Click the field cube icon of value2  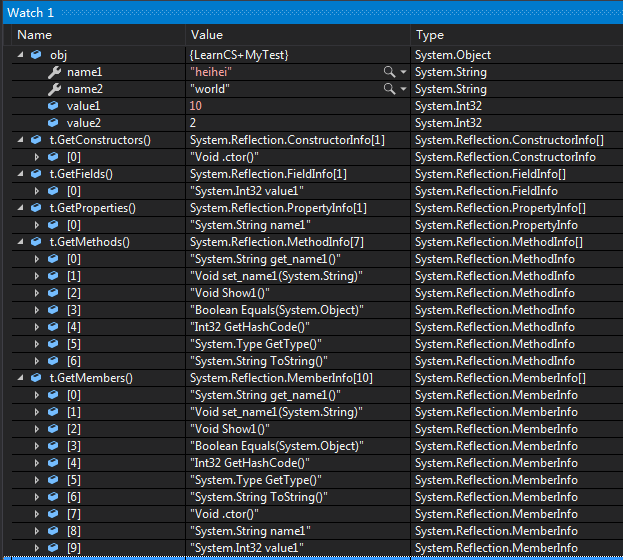[53, 122]
